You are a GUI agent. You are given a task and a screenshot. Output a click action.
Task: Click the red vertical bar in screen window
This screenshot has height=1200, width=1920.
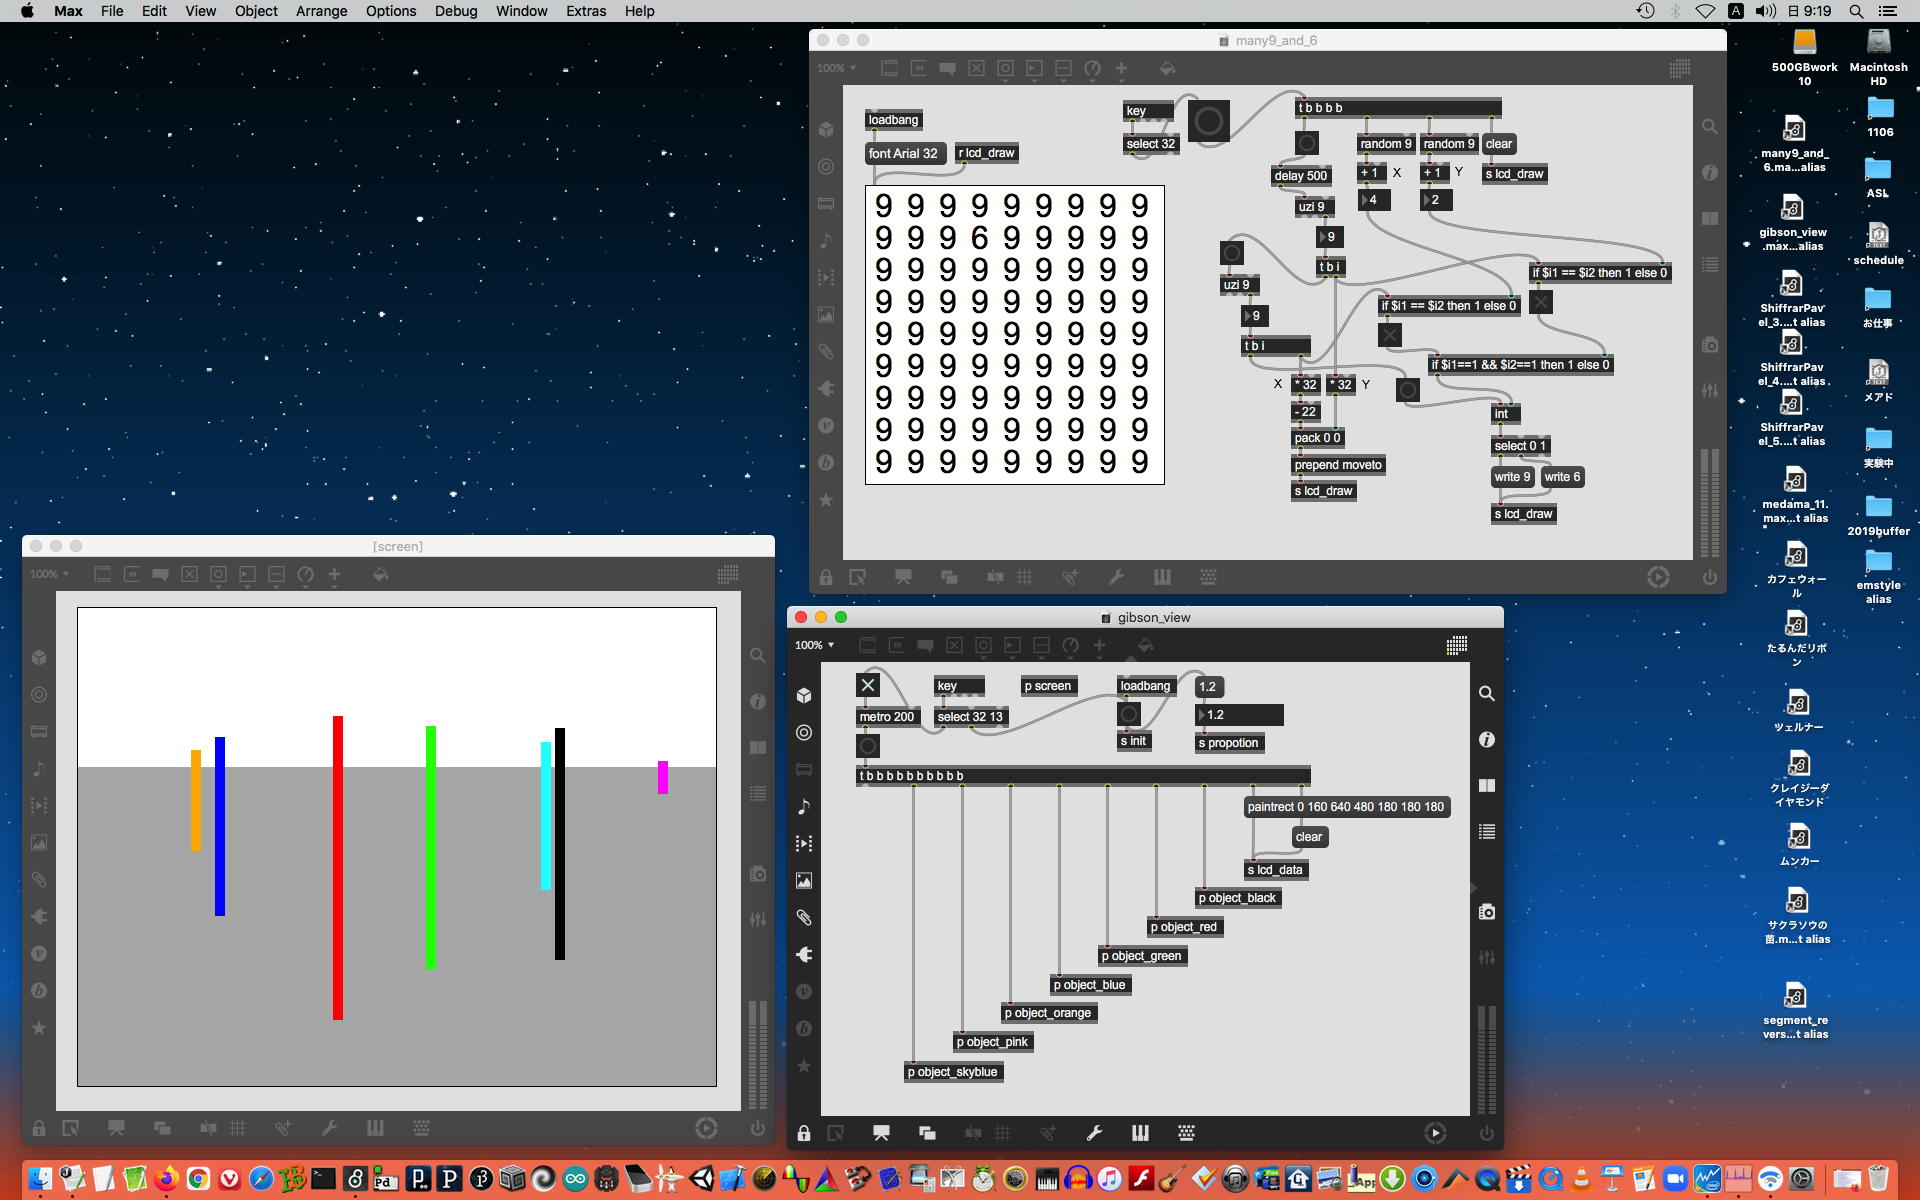(x=338, y=866)
